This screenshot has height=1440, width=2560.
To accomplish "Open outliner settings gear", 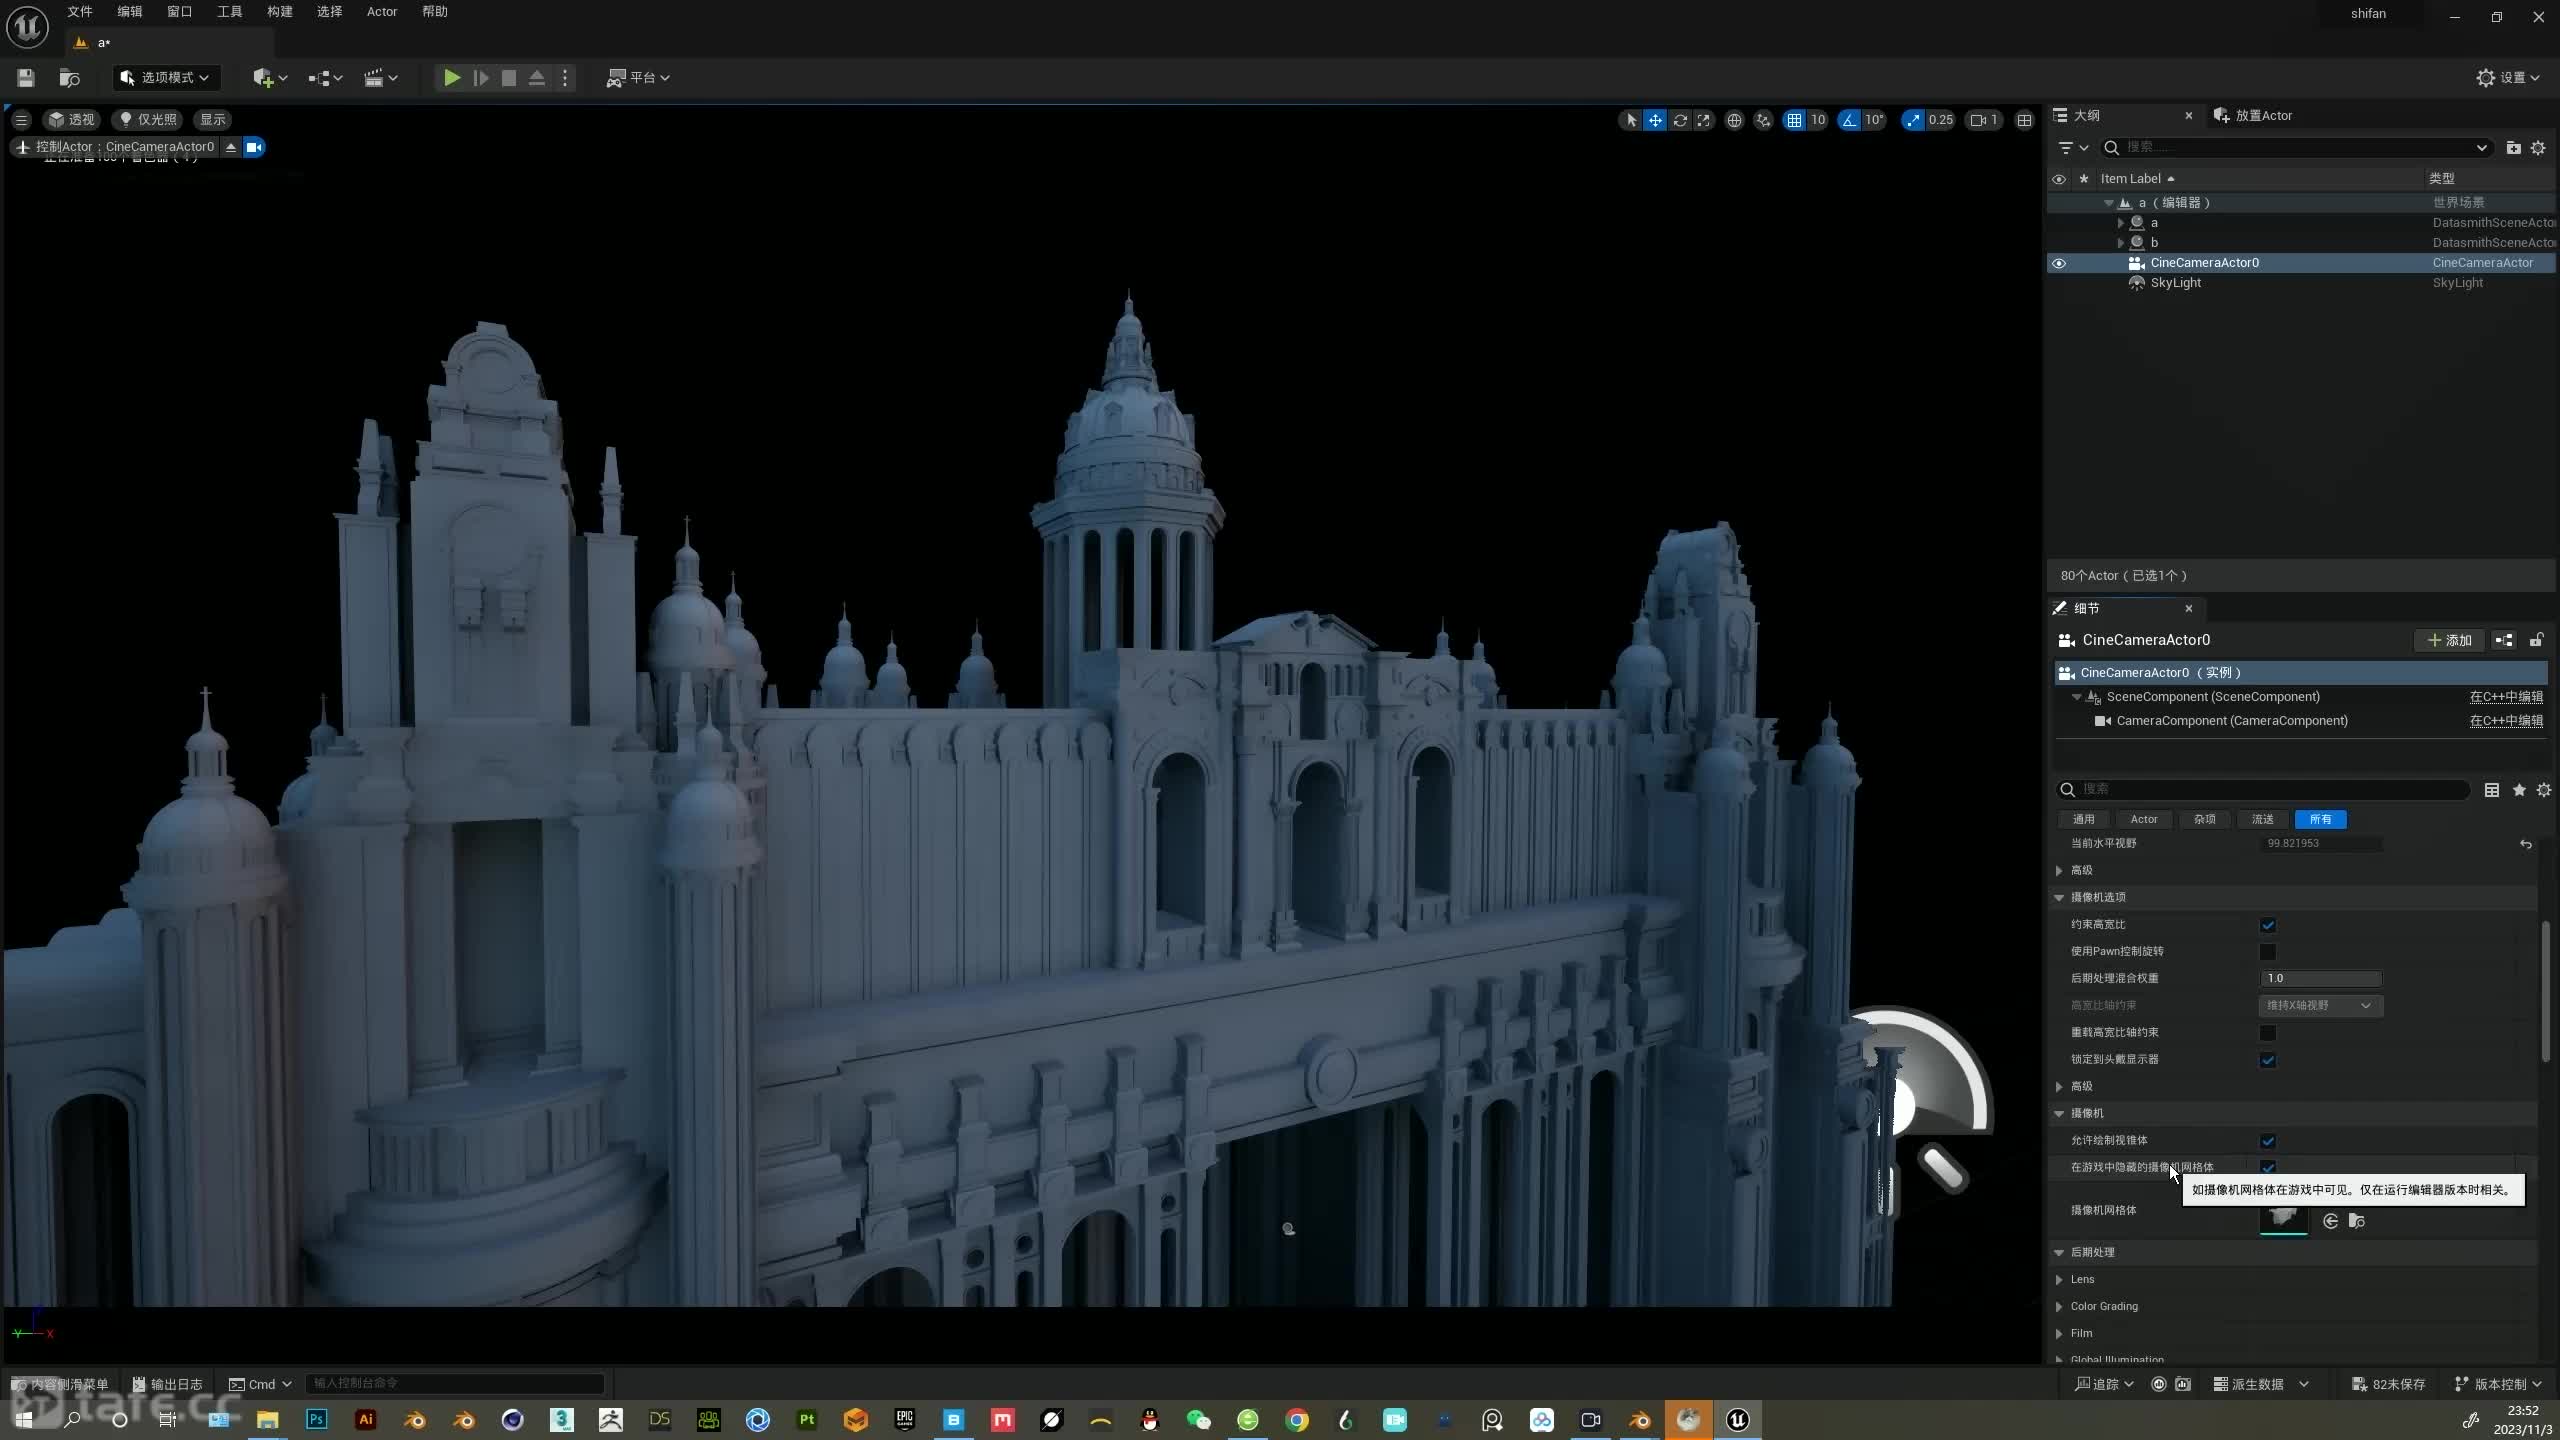I will pyautogui.click(x=2538, y=148).
